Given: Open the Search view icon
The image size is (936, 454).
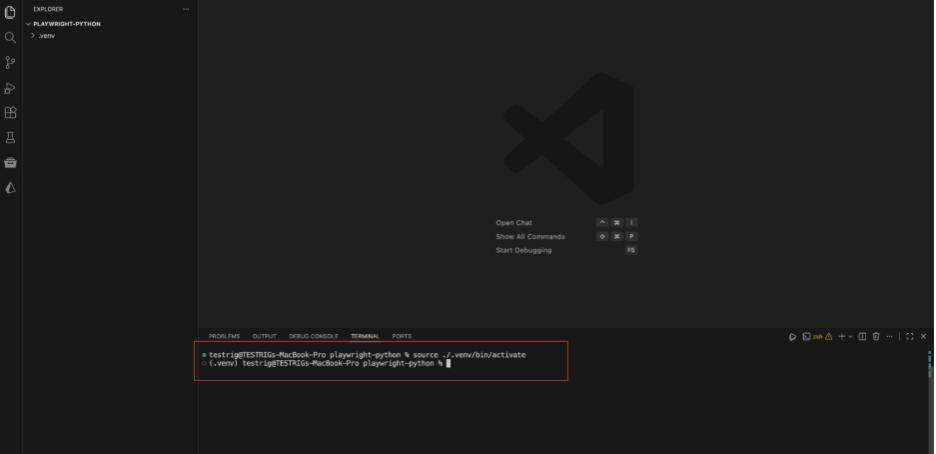Looking at the screenshot, I should click(x=11, y=37).
